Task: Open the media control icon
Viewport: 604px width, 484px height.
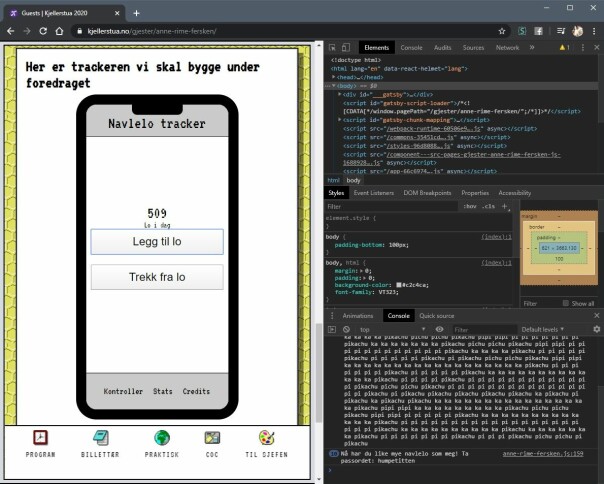Action: click(x=561, y=31)
